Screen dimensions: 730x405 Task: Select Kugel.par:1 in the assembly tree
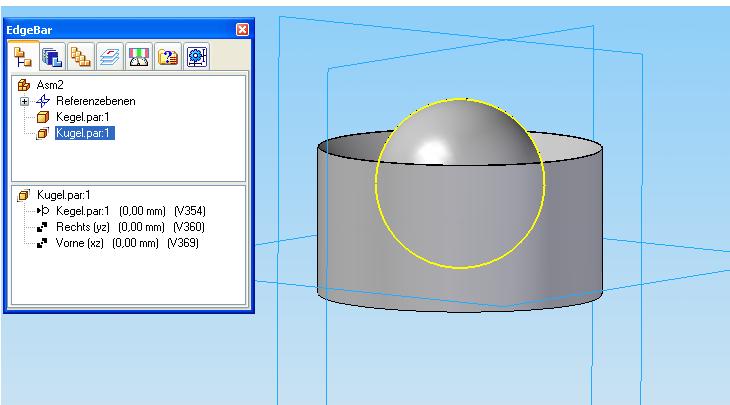point(84,132)
